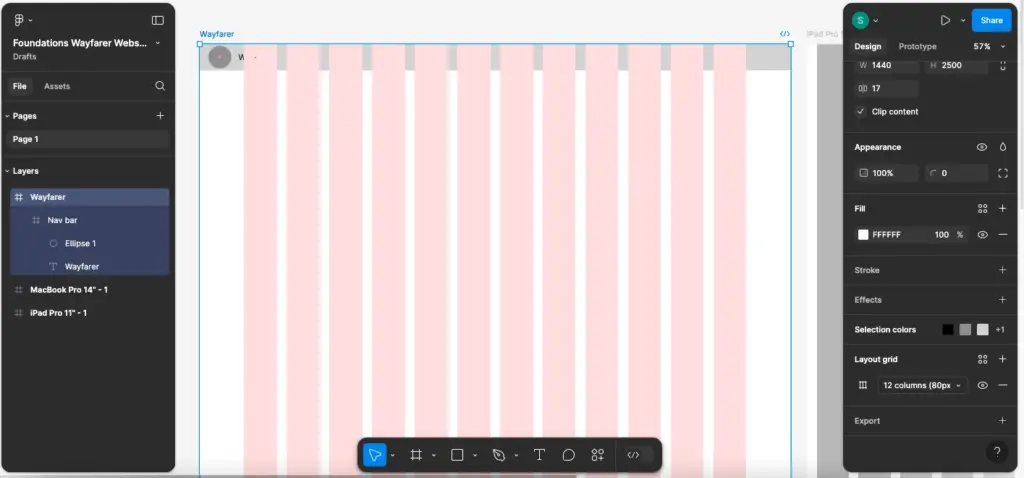
Task: Select Page 1 in pages list
Action: (88, 139)
